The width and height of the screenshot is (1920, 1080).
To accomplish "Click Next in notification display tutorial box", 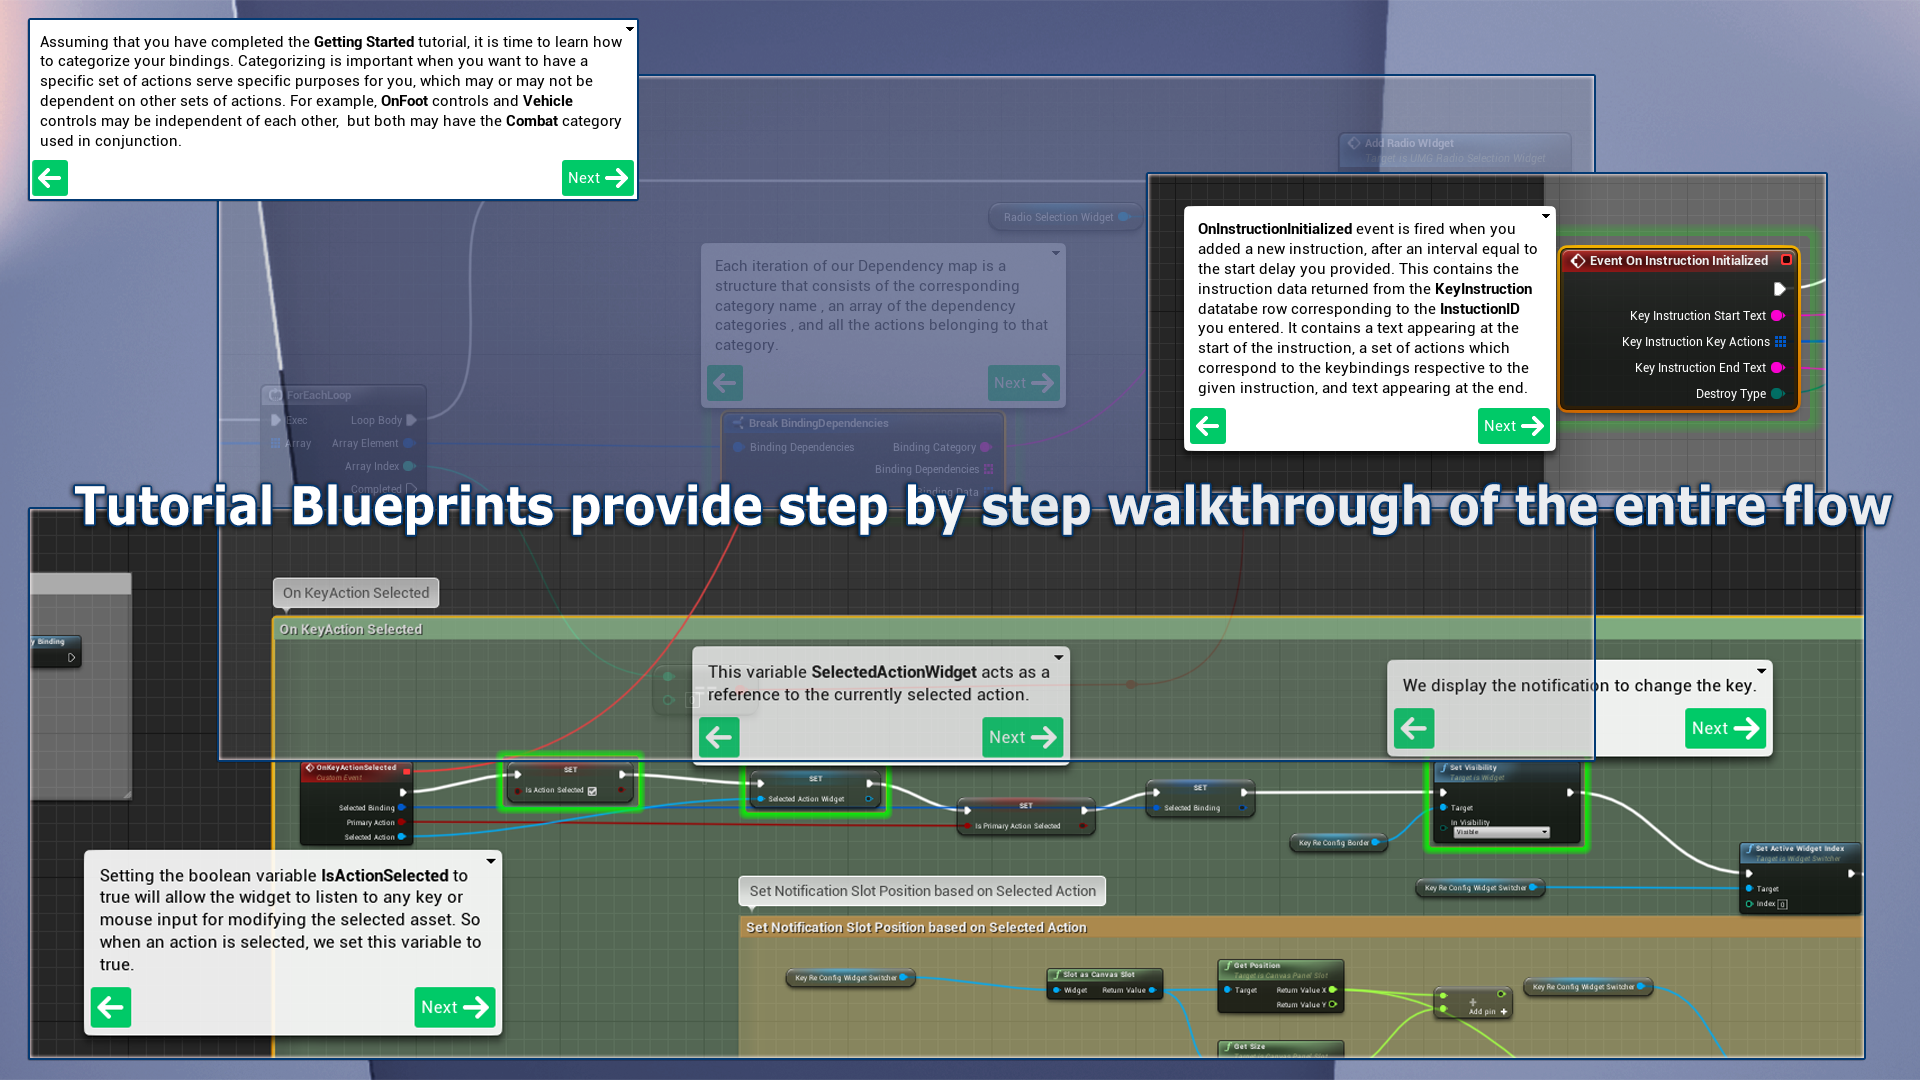I will pyautogui.click(x=1725, y=728).
